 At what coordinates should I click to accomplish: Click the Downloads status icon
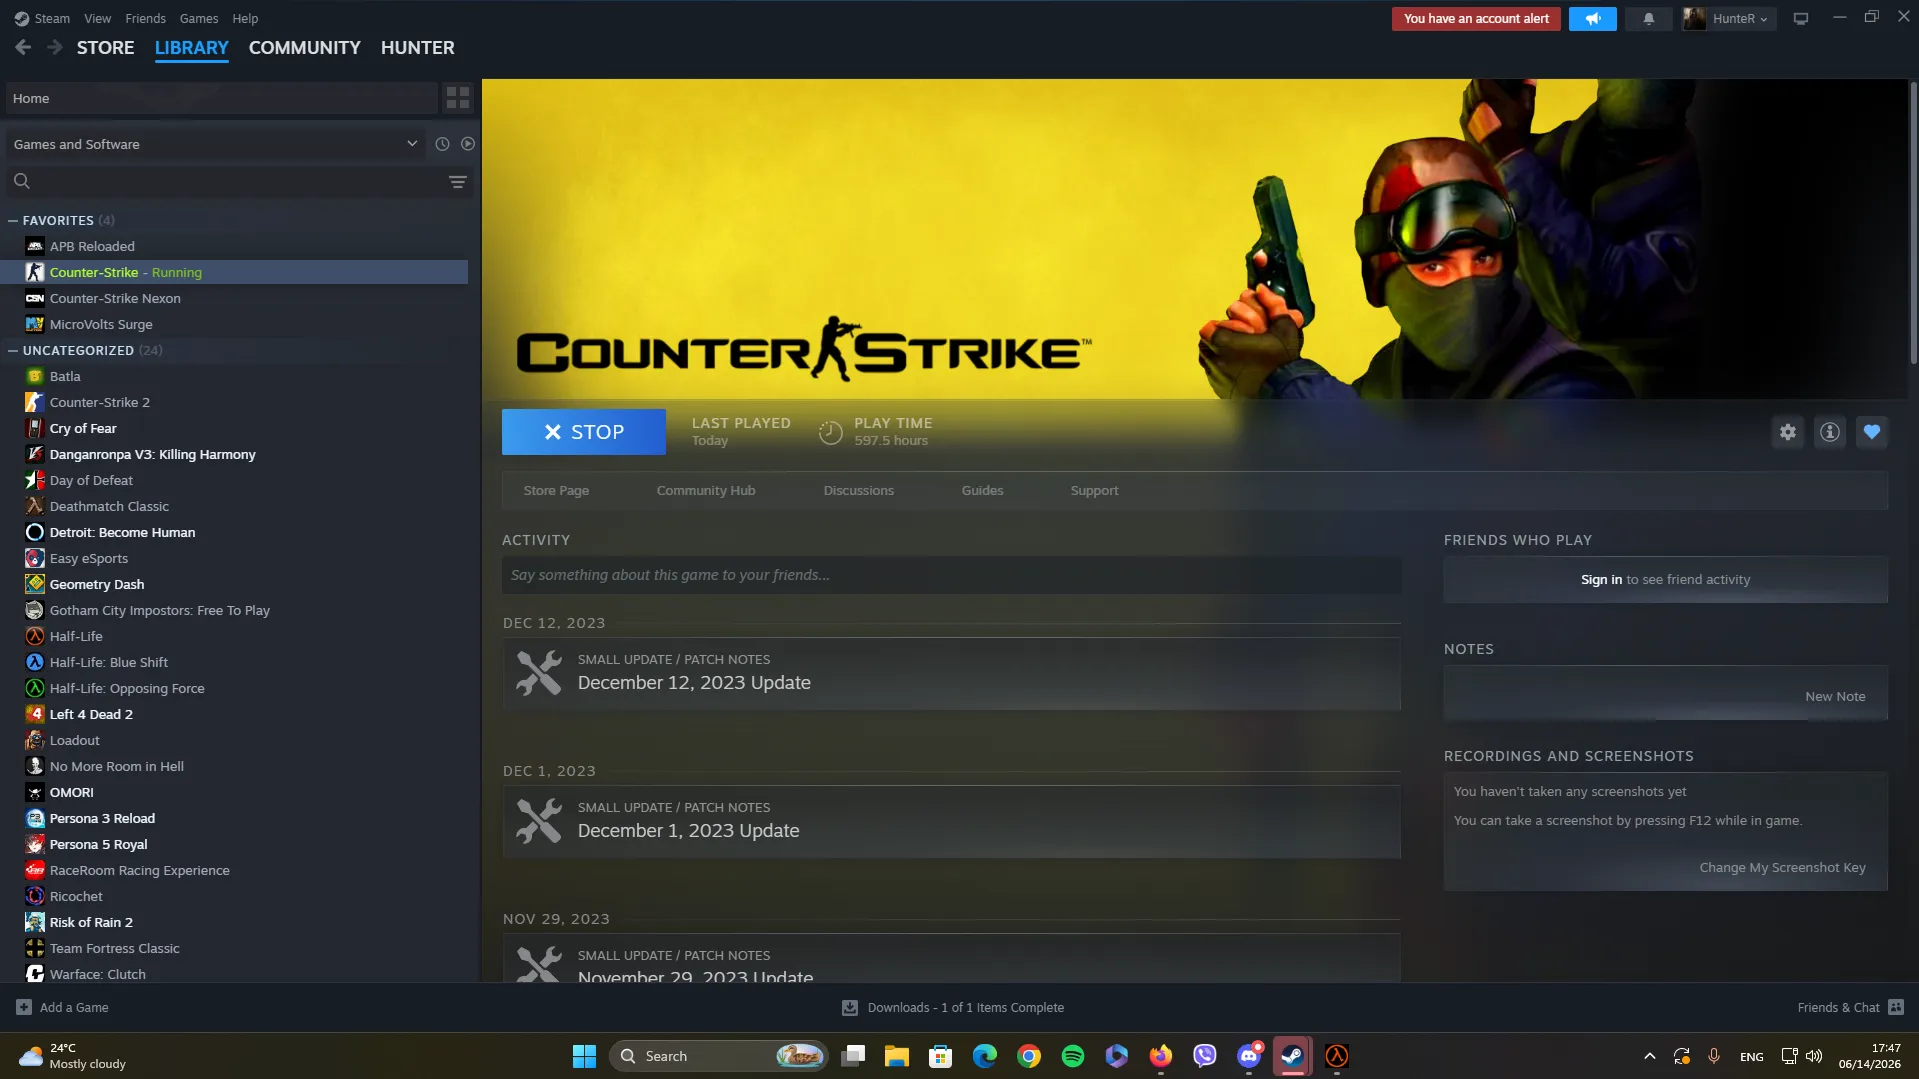[850, 1008]
